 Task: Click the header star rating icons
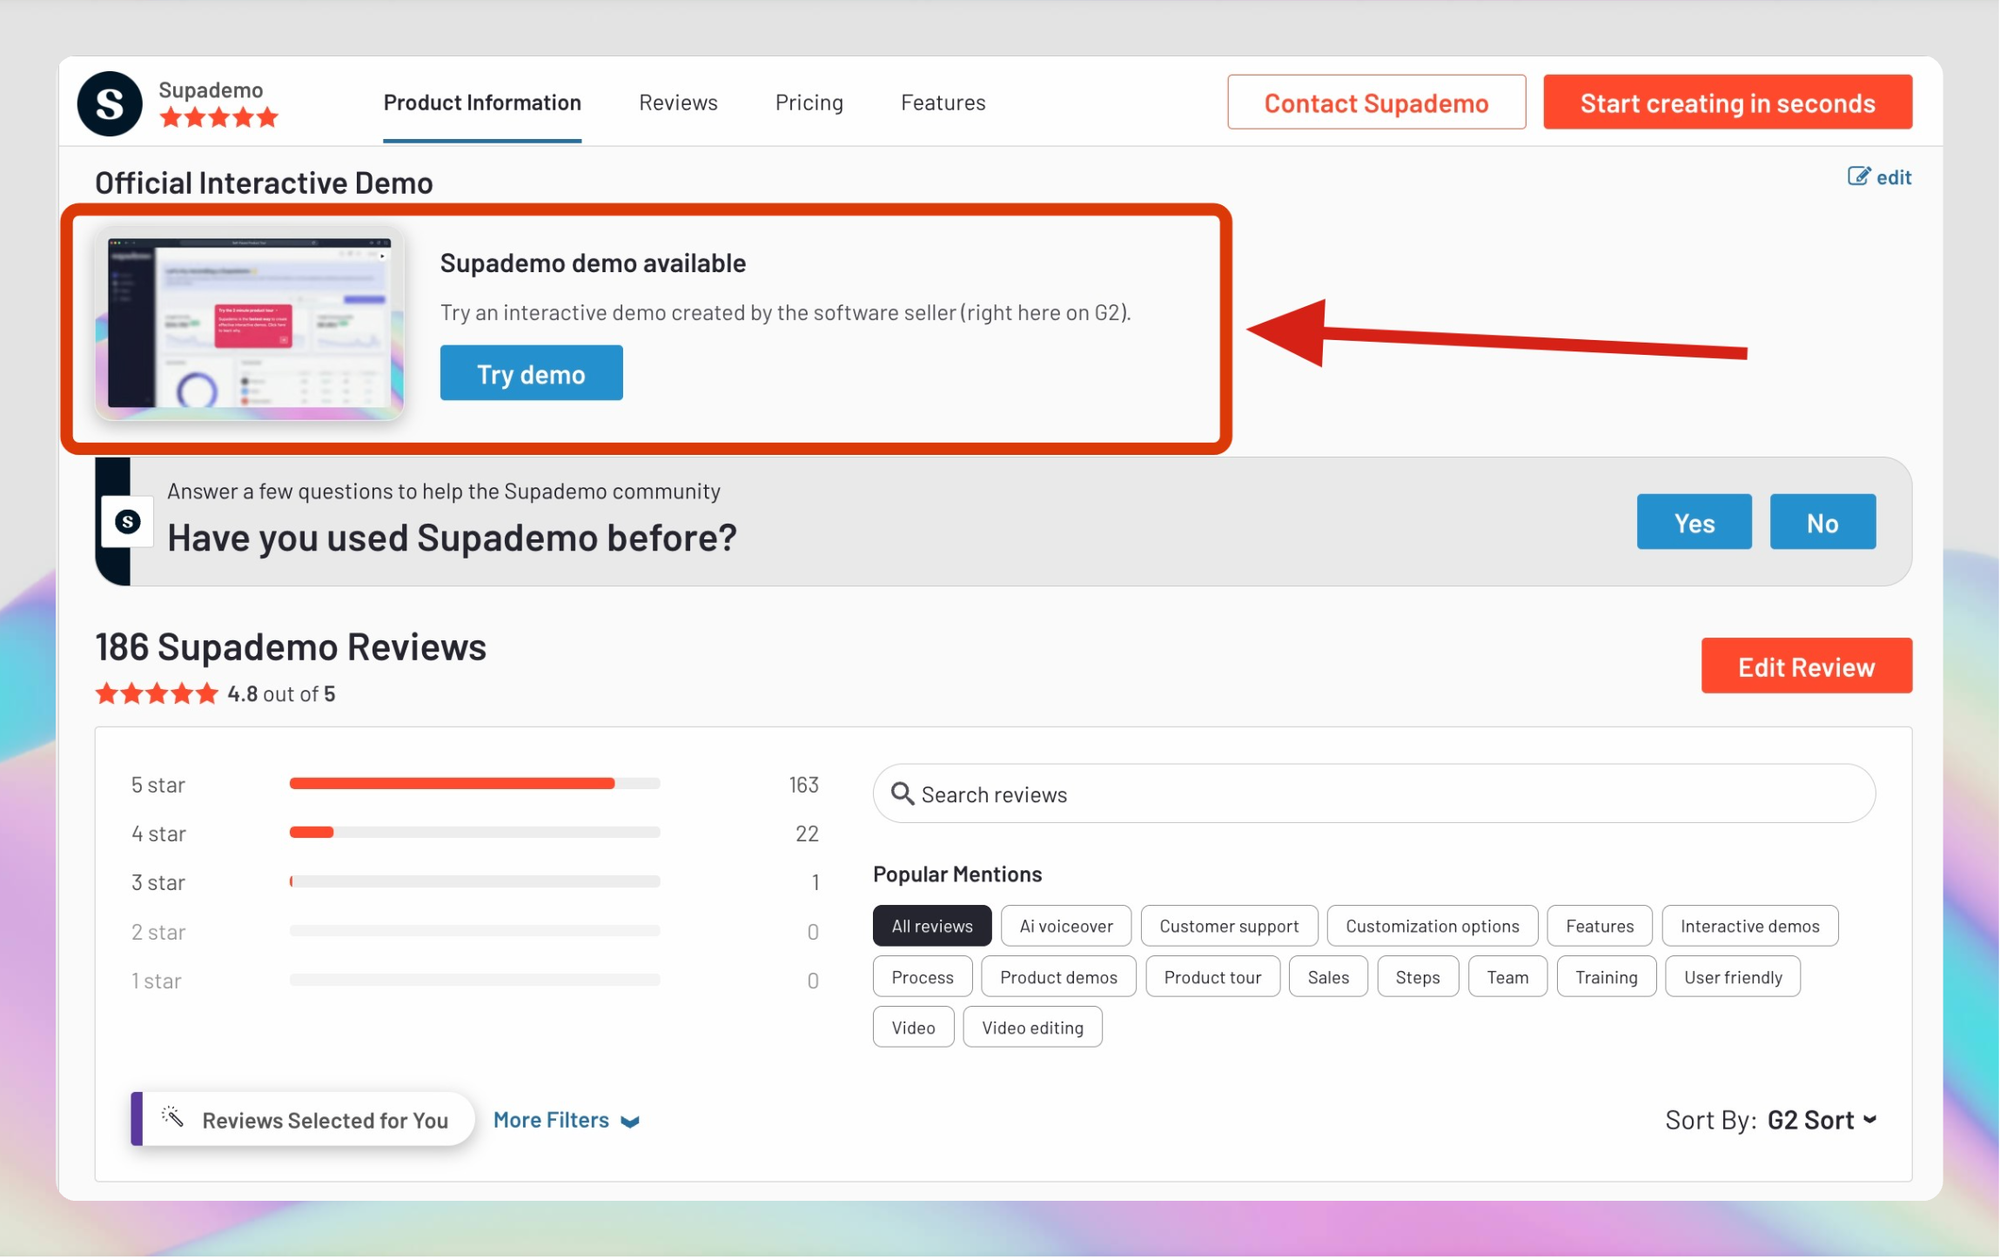click(x=218, y=118)
